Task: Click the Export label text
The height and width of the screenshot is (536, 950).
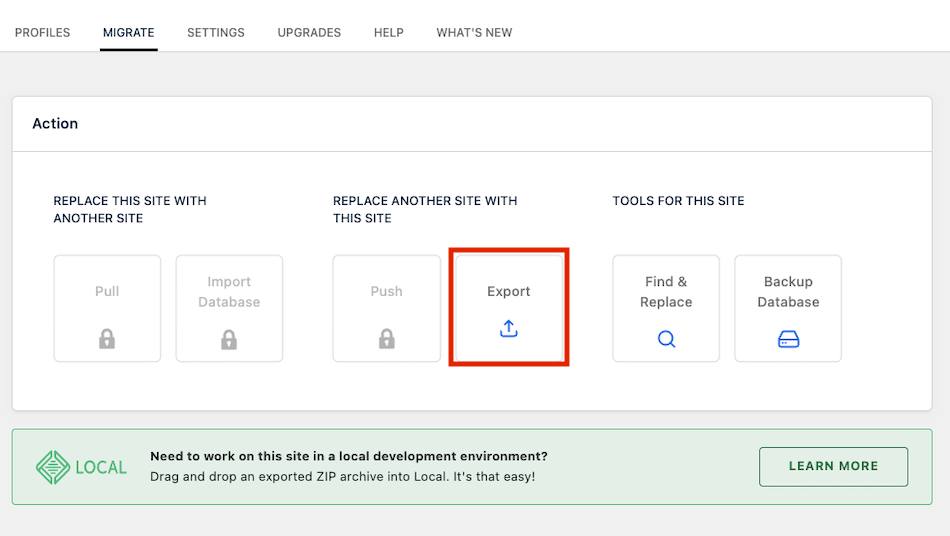Action: (x=509, y=292)
